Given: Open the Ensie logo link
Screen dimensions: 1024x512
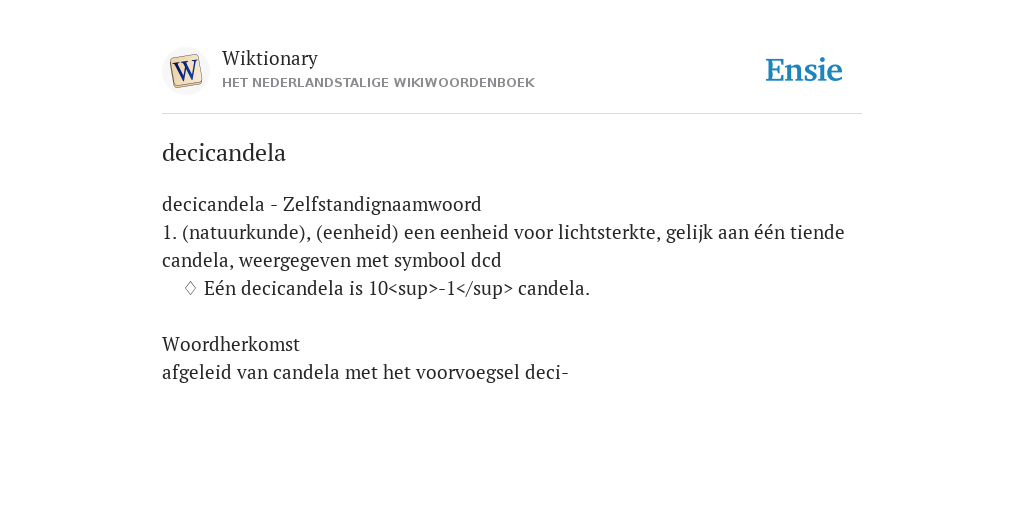Looking at the screenshot, I should coord(803,70).
